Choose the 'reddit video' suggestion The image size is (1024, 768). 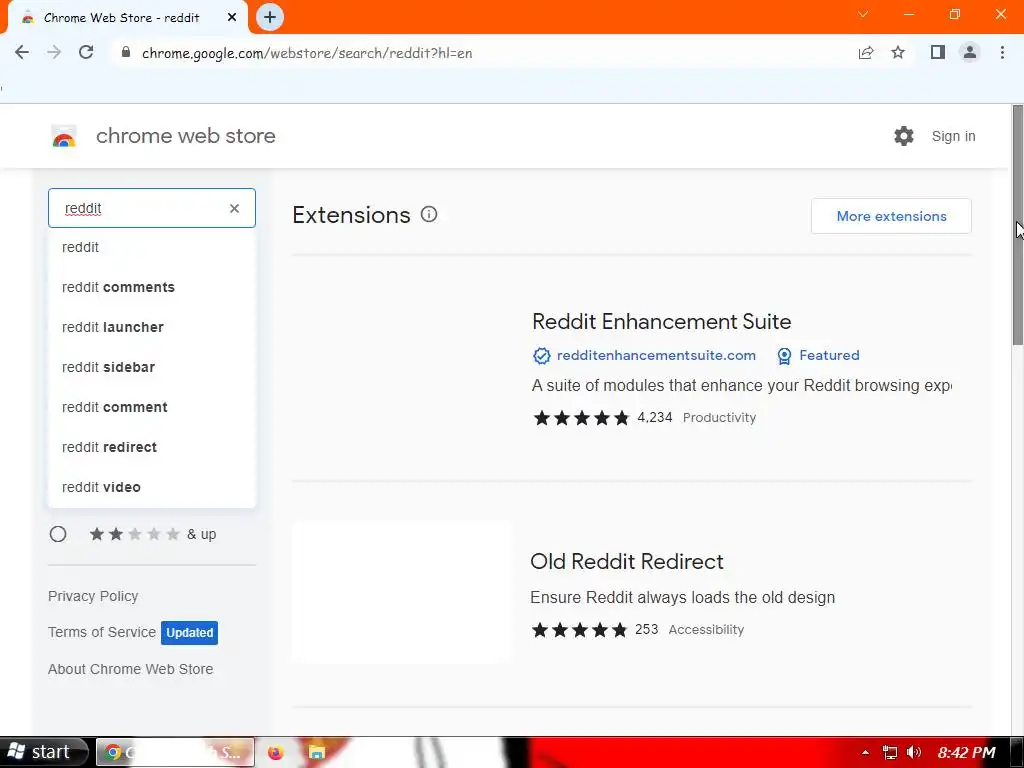coord(152,487)
